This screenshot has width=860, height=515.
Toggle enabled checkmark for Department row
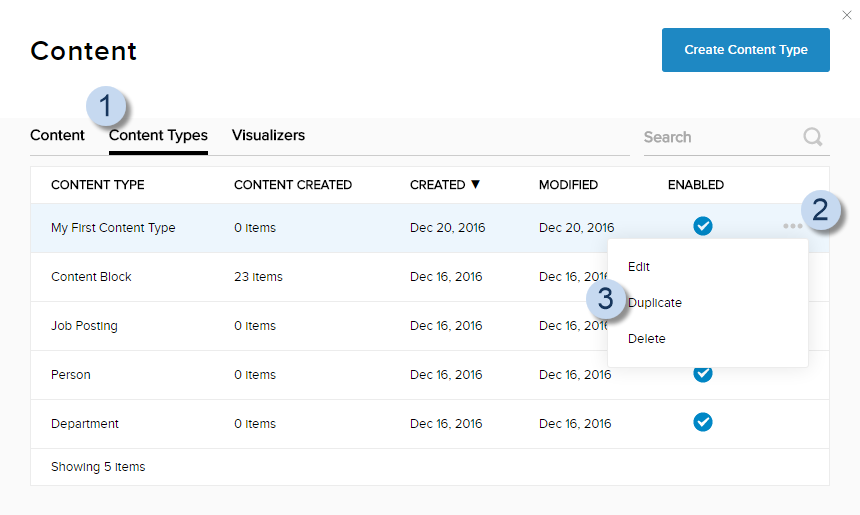point(703,422)
